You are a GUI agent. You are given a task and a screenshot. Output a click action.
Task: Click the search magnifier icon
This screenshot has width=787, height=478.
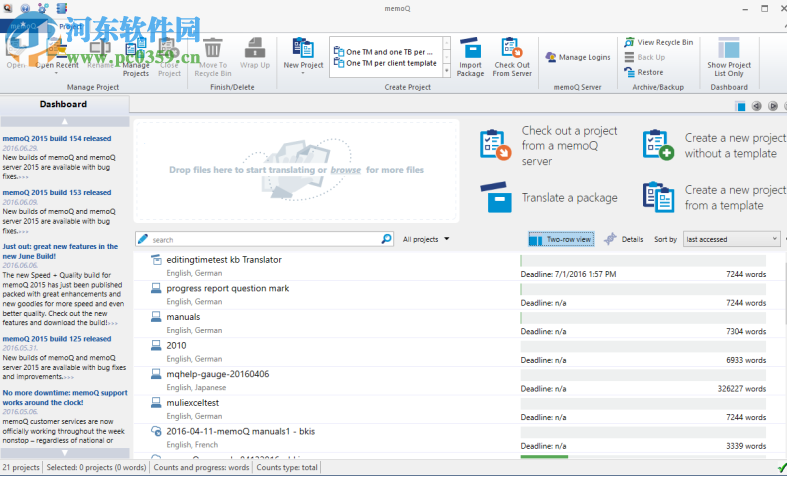click(x=386, y=239)
